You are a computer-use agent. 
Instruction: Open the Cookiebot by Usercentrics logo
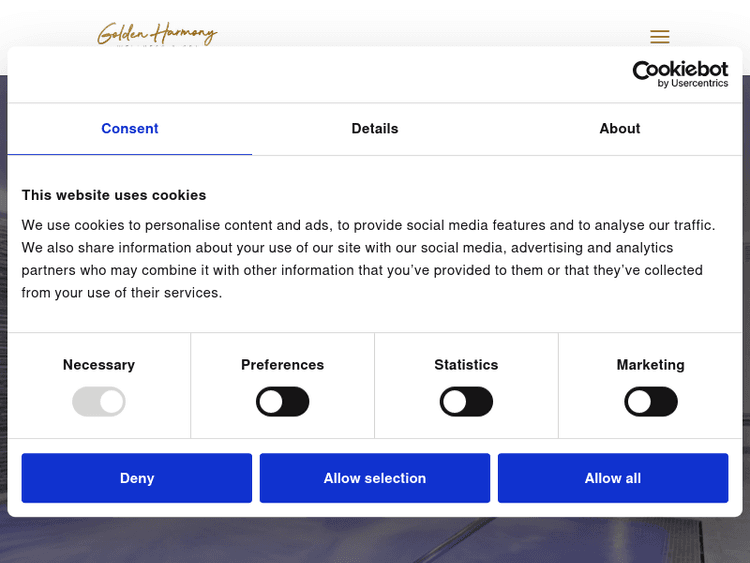click(680, 74)
